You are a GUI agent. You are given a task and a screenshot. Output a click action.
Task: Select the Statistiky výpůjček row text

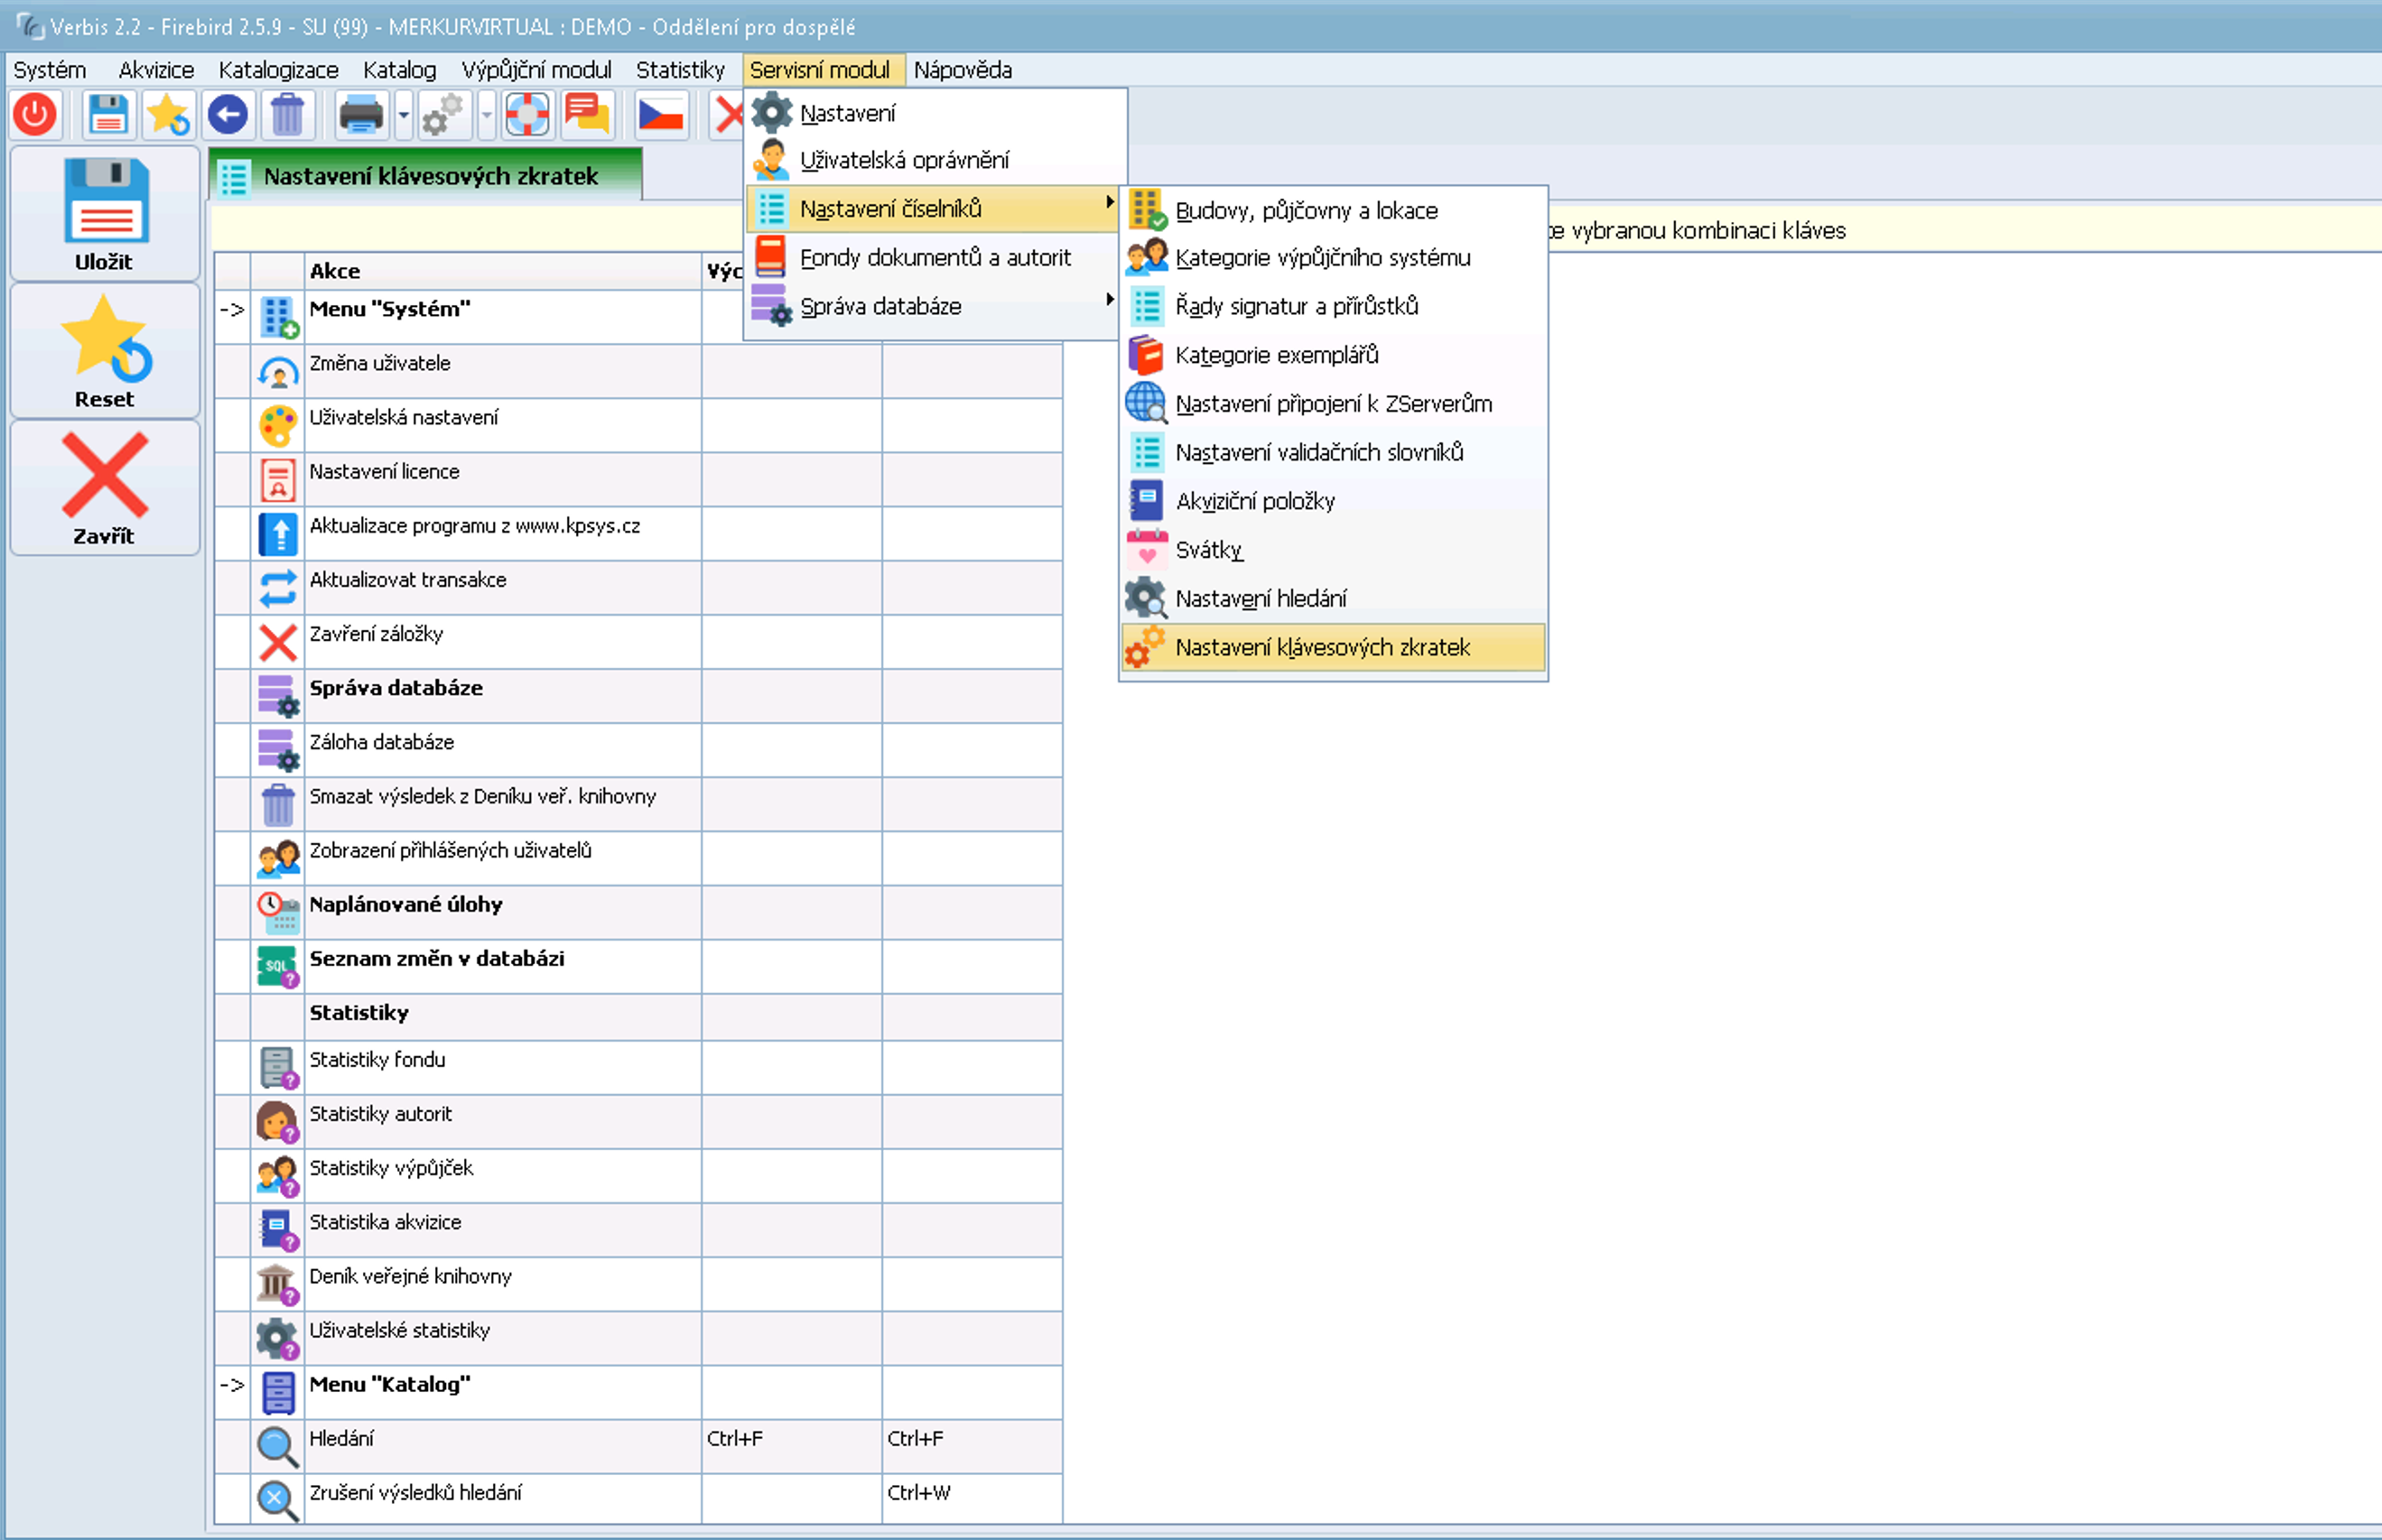(391, 1168)
